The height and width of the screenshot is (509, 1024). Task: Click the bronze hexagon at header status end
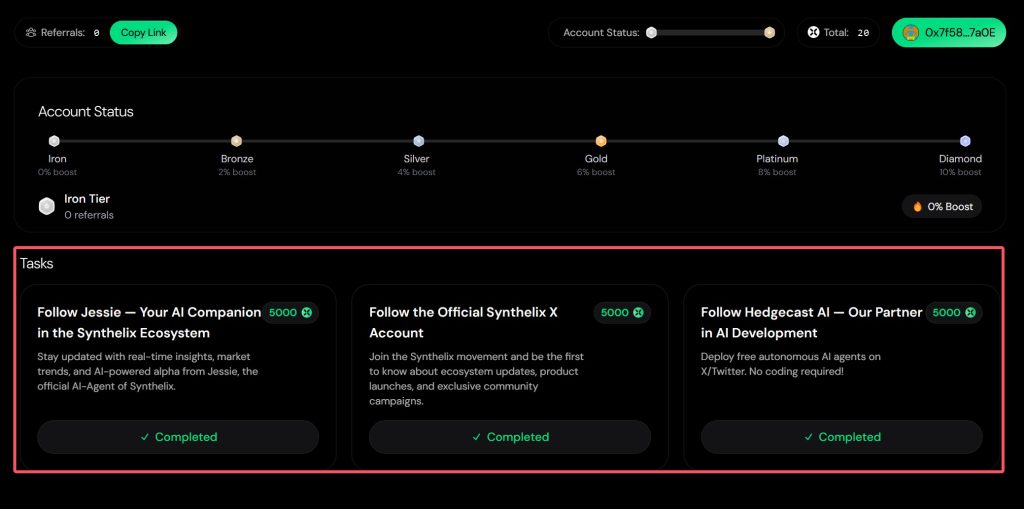(x=769, y=33)
